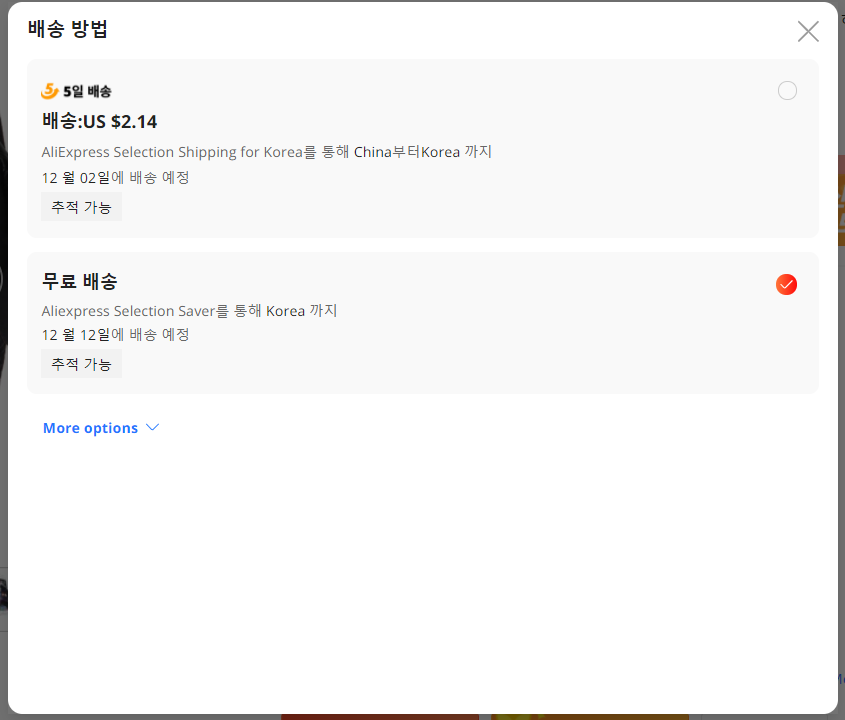
Task: Select the 무료 배송 checked radio button
Action: 786,285
